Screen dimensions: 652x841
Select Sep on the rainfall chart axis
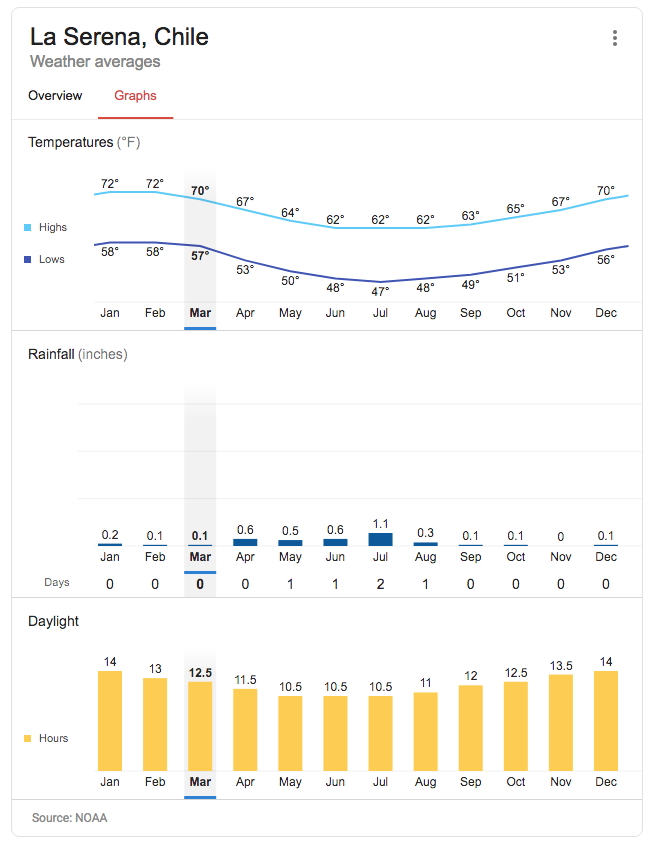(x=470, y=557)
